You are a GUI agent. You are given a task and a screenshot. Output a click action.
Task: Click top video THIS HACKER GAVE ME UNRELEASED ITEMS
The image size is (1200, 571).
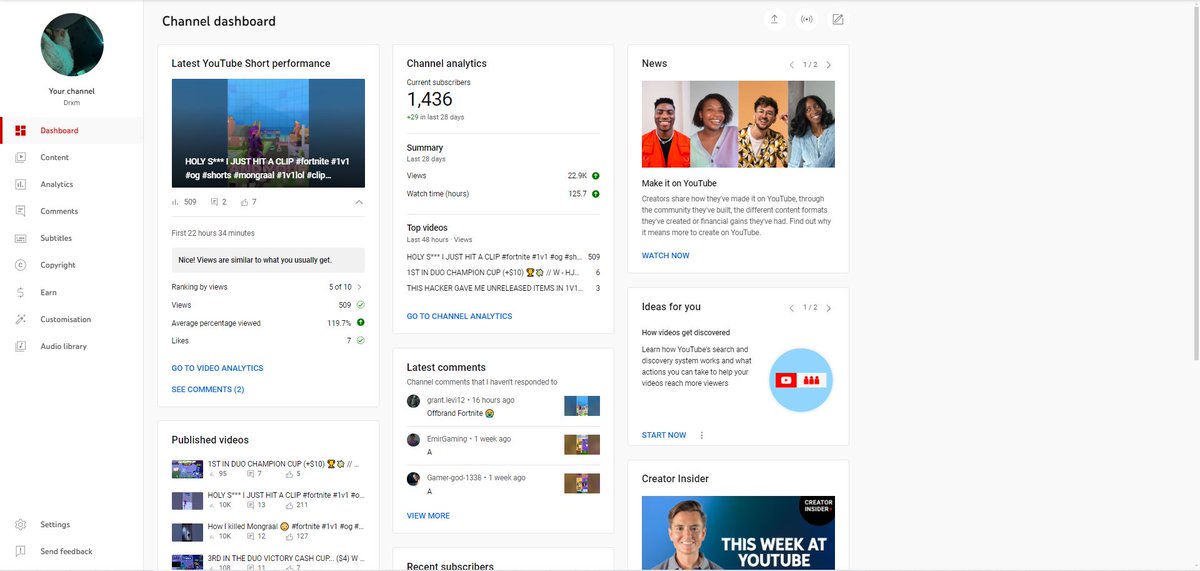pyautogui.click(x=503, y=288)
